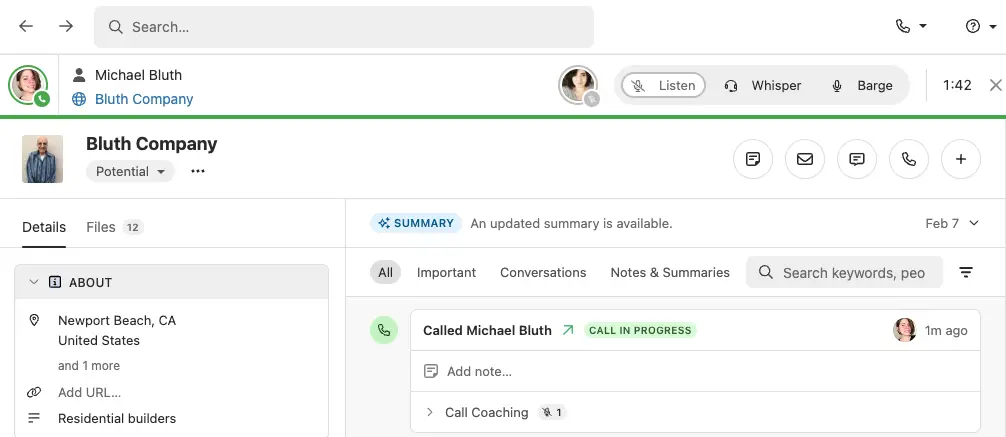Image resolution: width=1006 pixels, height=437 pixels.
Task: Click the 1m ago timestamp
Action: point(946,330)
